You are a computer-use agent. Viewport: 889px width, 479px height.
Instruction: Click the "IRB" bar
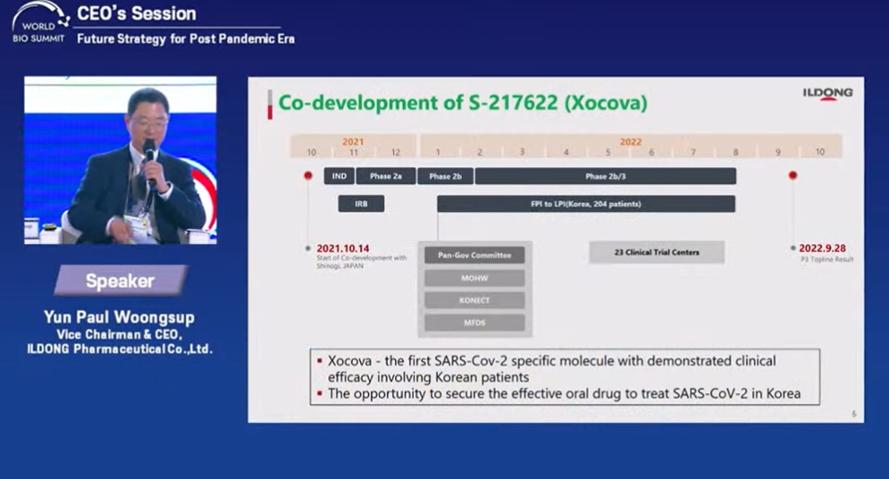(x=361, y=204)
